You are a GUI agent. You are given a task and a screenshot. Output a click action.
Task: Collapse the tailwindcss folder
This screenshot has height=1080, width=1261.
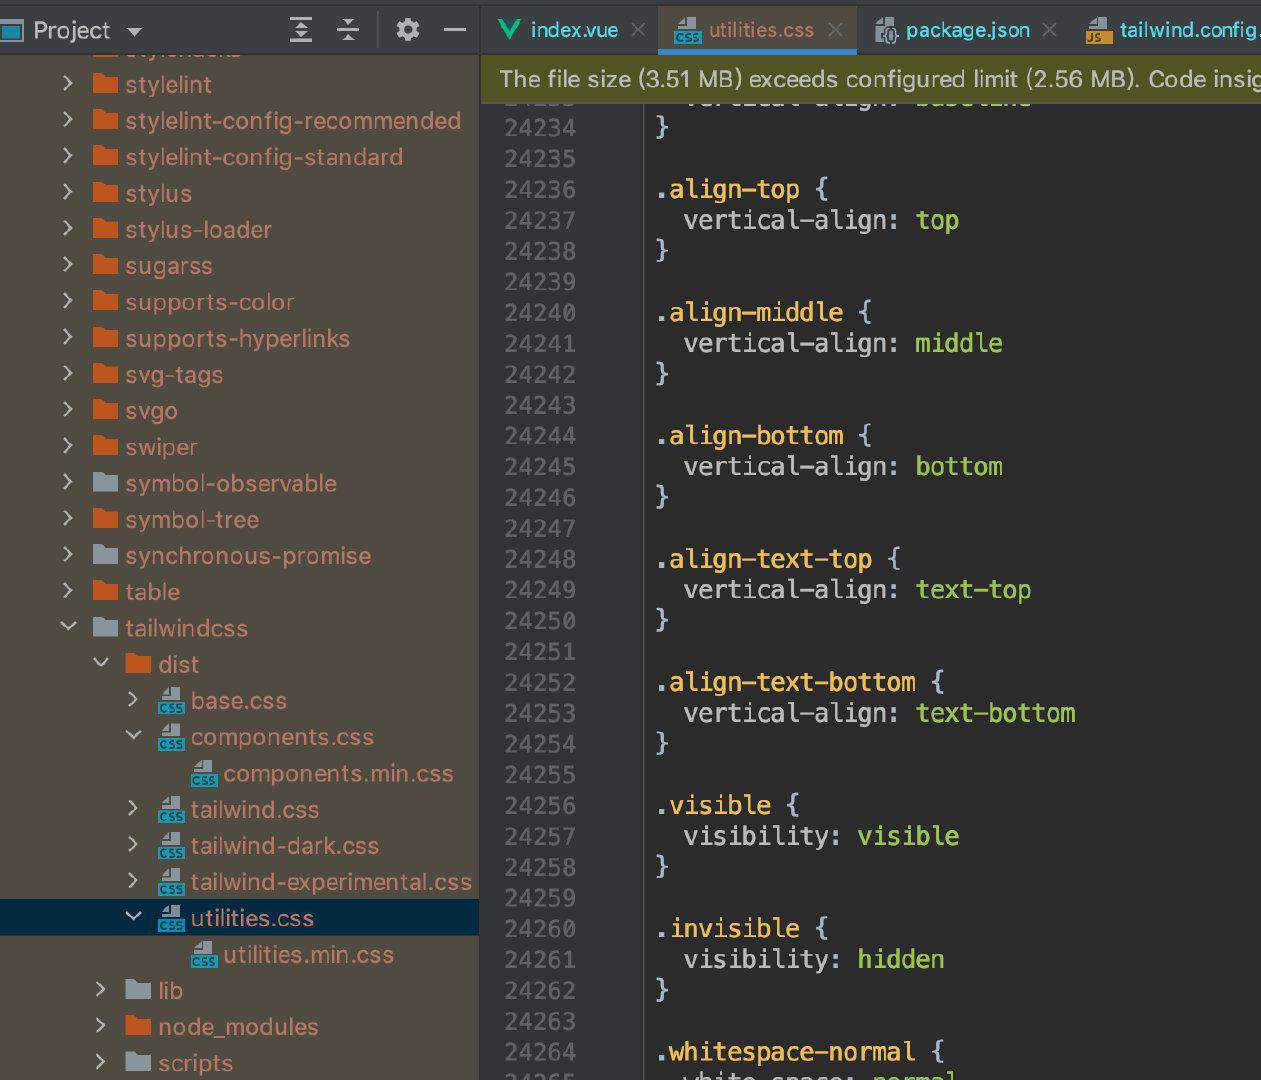(x=68, y=627)
